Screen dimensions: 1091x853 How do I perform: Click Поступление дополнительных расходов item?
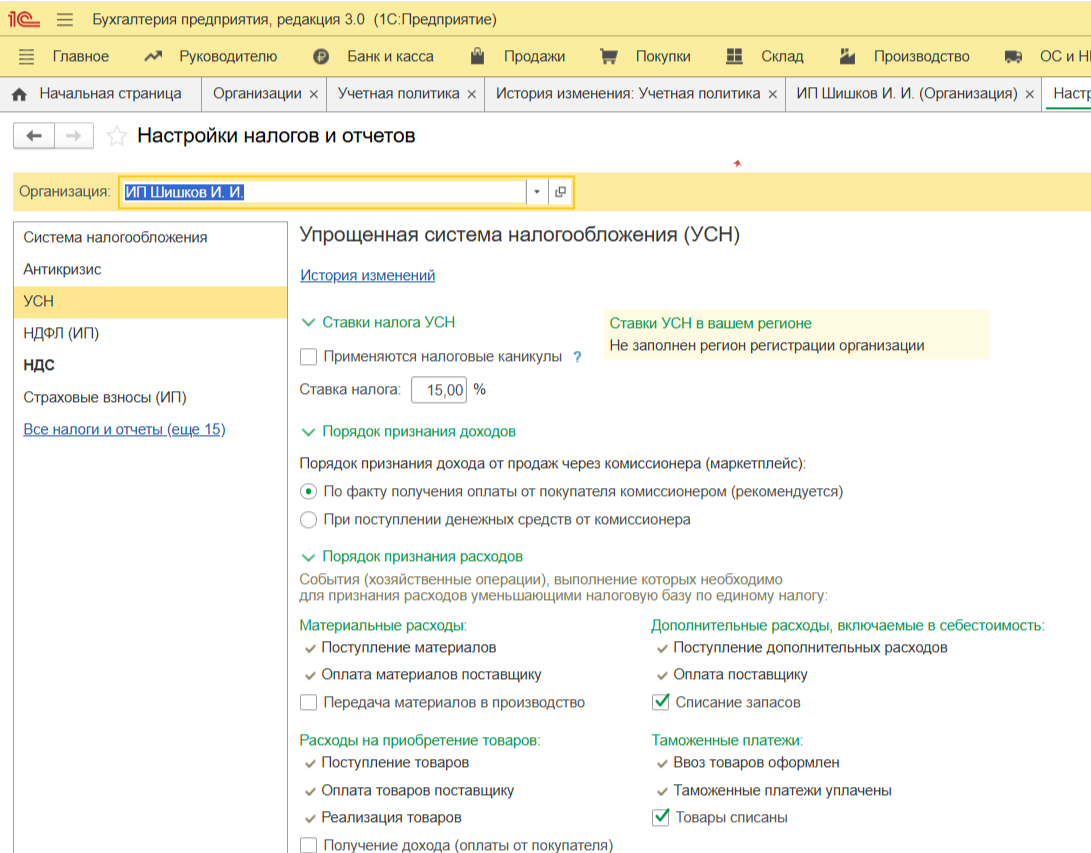point(810,648)
